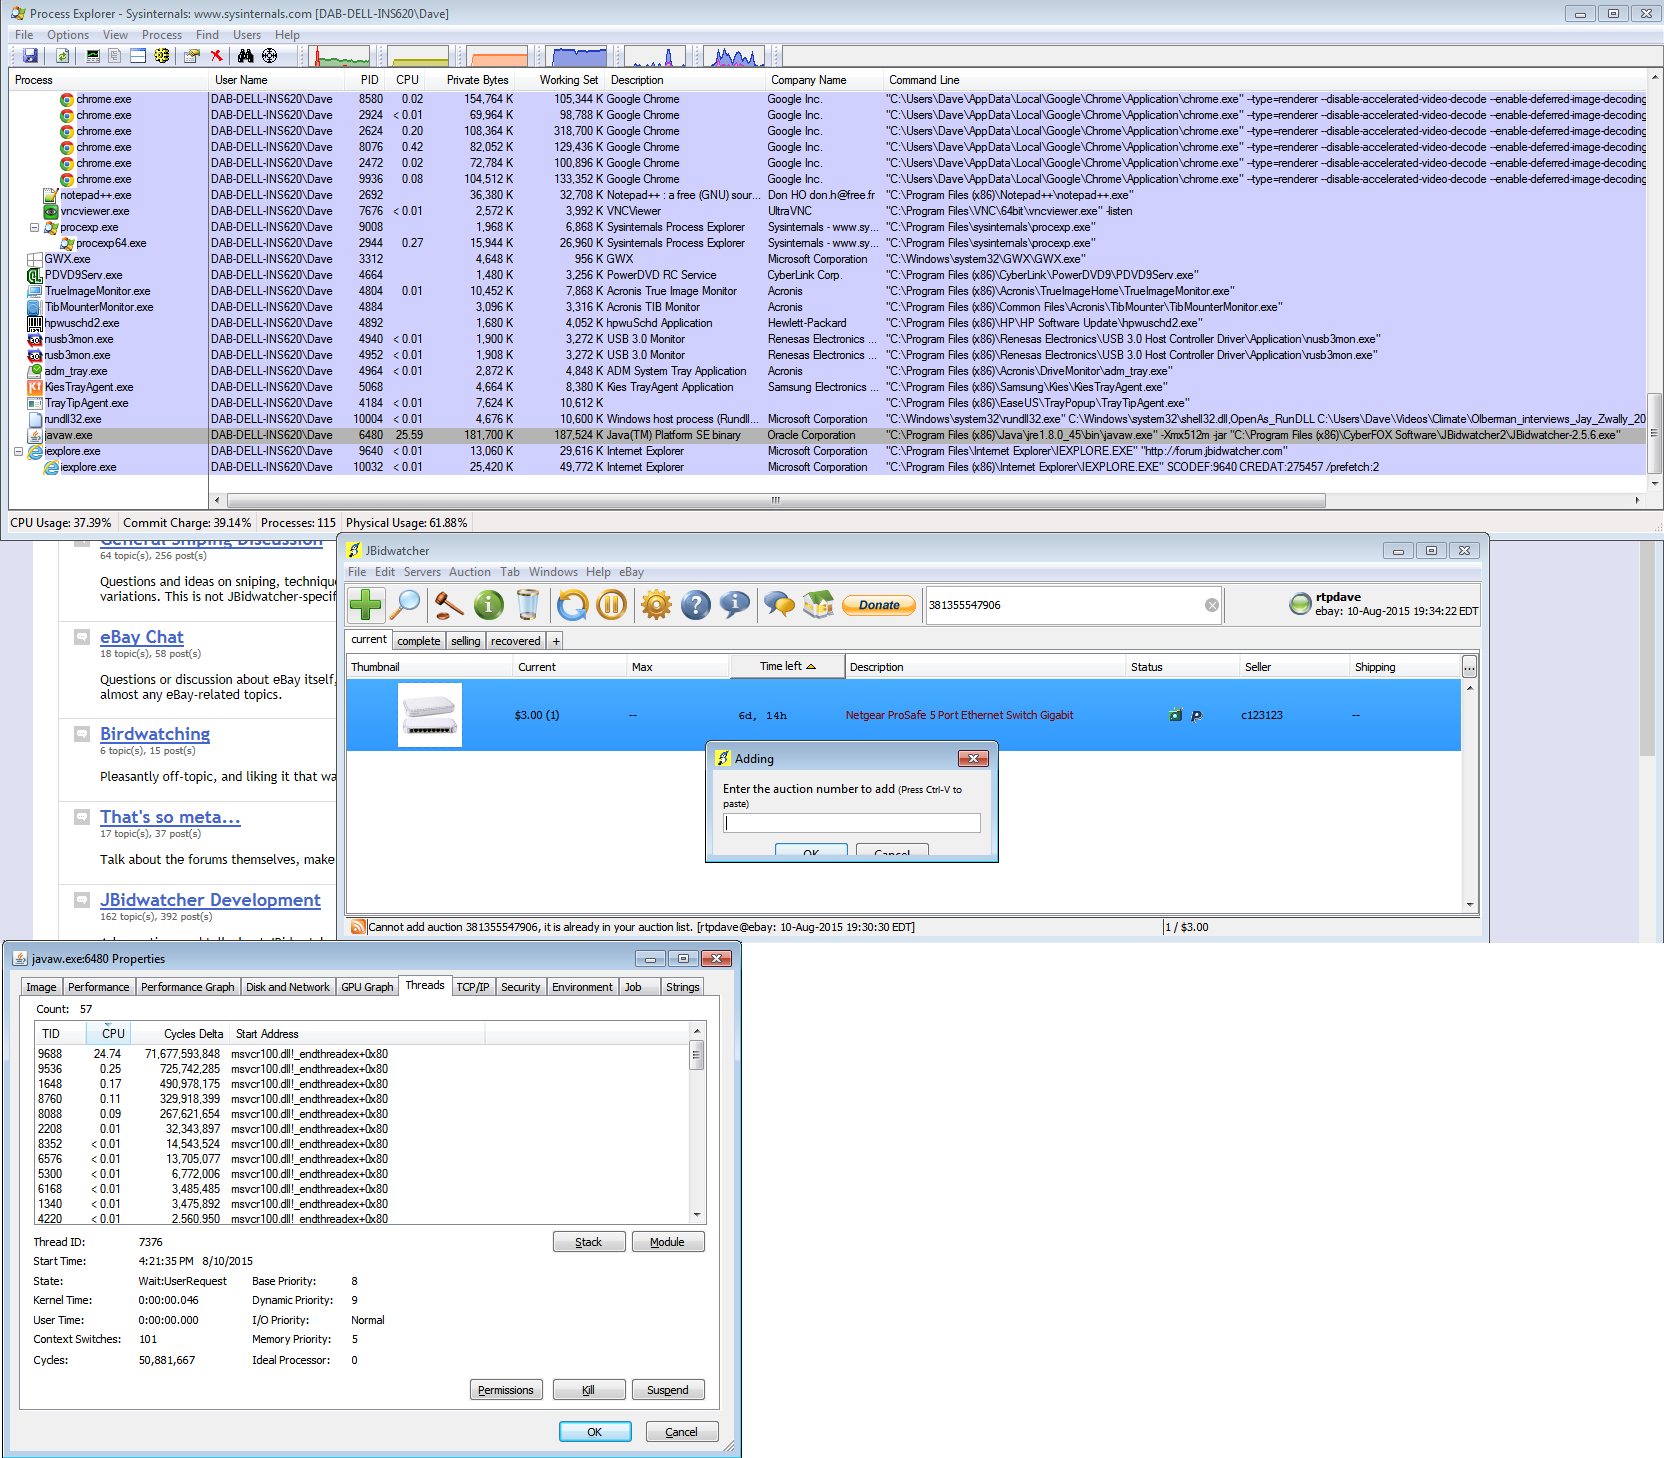Open the Servers menu in JBidwatcher
The image size is (1664, 1458).
coord(422,572)
